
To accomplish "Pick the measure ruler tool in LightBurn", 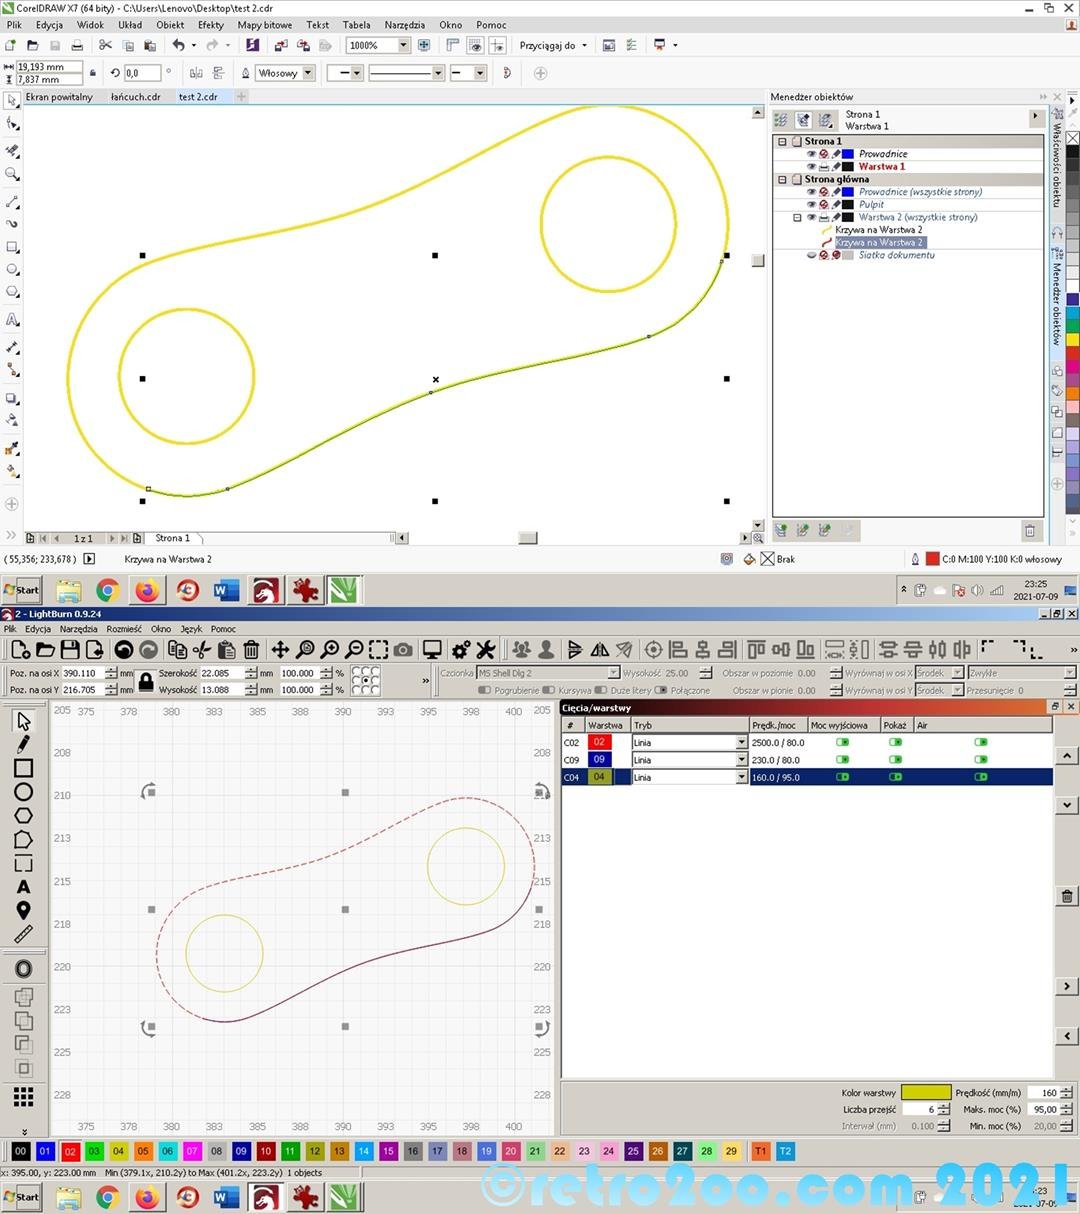I will pos(23,934).
